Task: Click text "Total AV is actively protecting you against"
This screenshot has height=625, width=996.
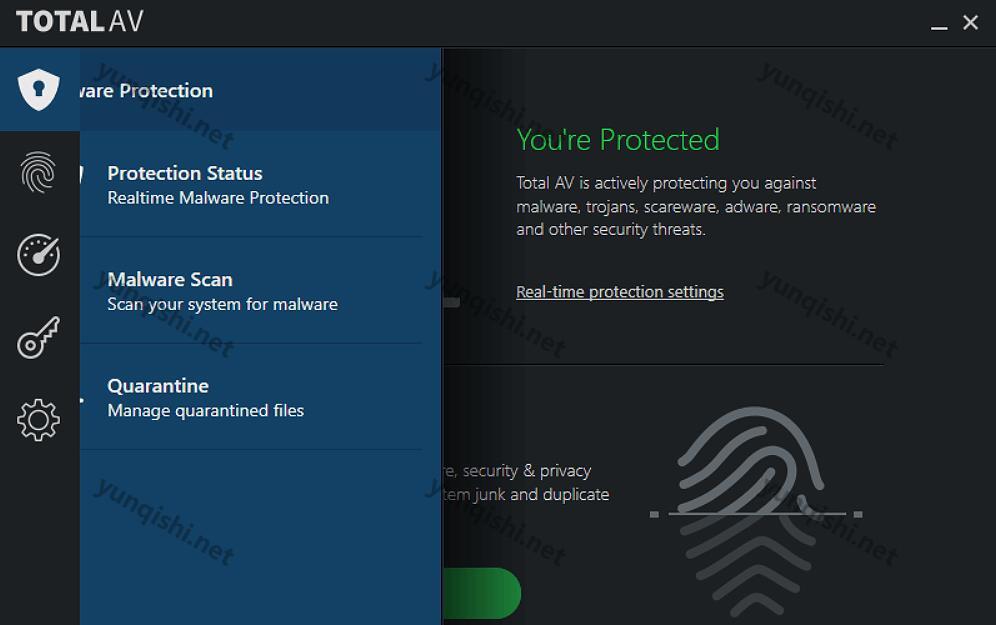Action: (666, 183)
